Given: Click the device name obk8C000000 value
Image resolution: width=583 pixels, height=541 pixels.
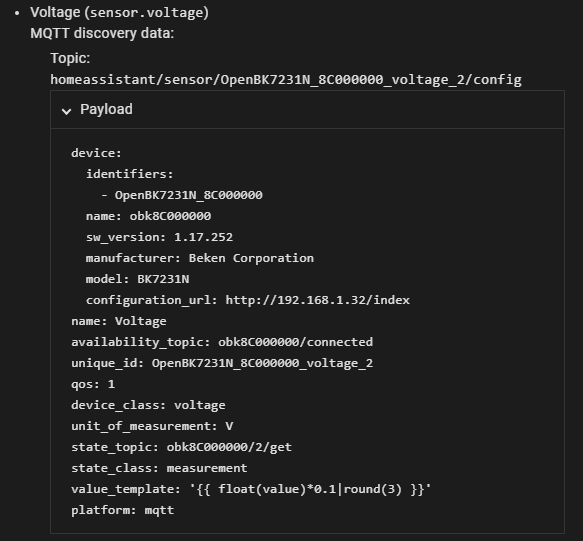Looking at the screenshot, I should (x=170, y=216).
